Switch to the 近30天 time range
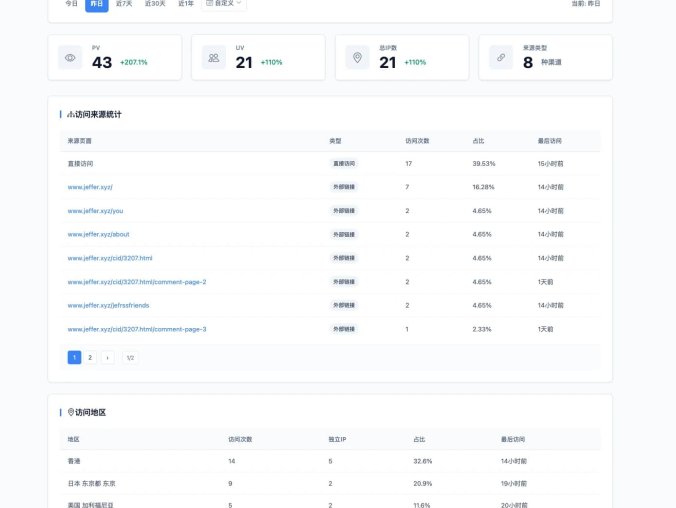This screenshot has height=508, width=676. 155,4
